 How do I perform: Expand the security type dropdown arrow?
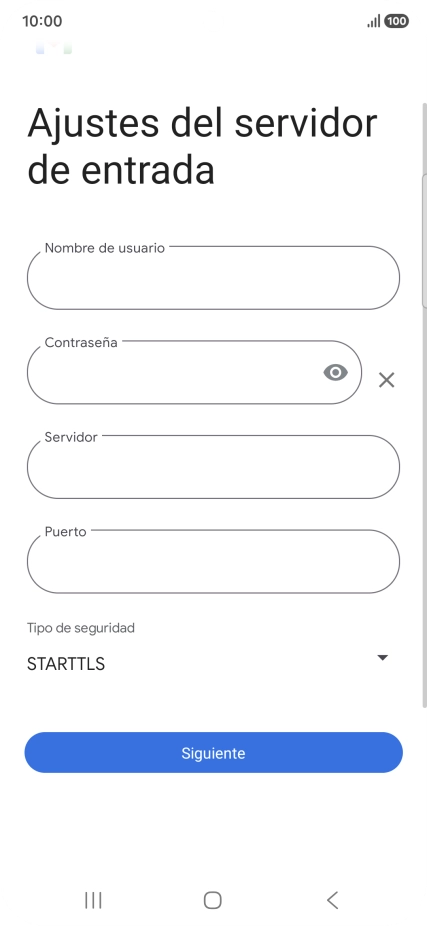pos(383,657)
